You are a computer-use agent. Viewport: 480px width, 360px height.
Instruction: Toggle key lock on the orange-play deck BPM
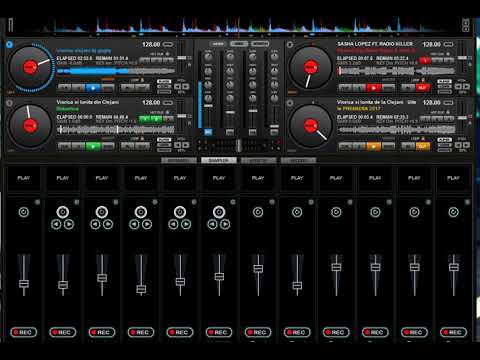click(x=448, y=103)
